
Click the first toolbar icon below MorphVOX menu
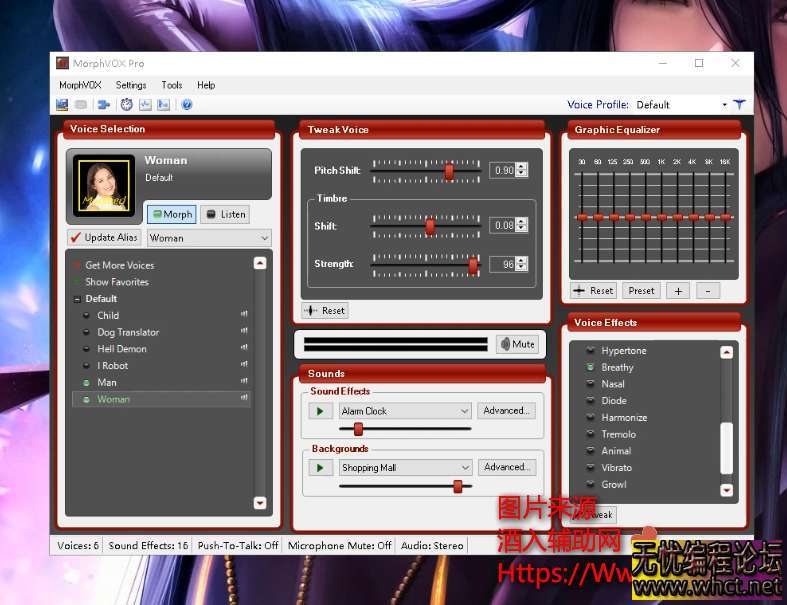(62, 105)
